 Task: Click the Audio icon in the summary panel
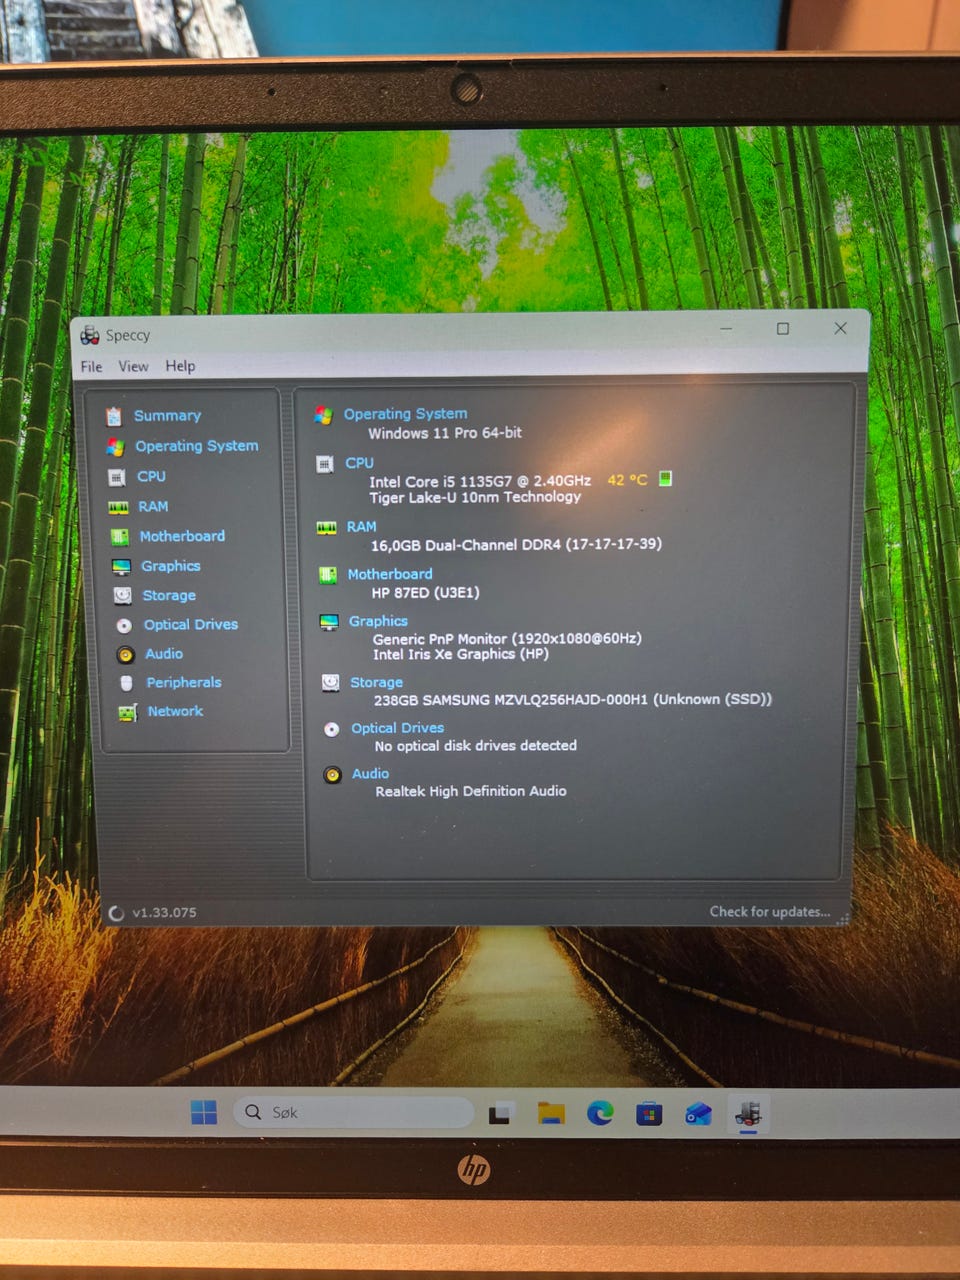(332, 775)
